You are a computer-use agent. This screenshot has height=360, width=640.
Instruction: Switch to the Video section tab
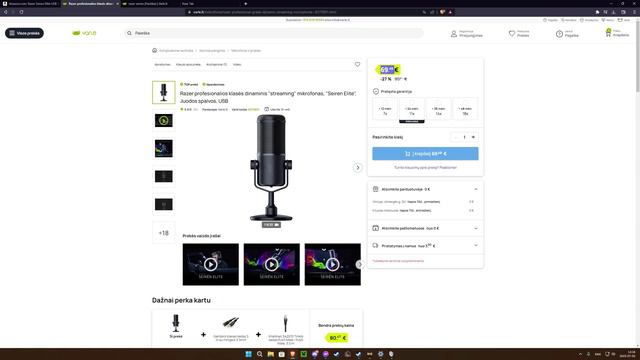coord(237,64)
